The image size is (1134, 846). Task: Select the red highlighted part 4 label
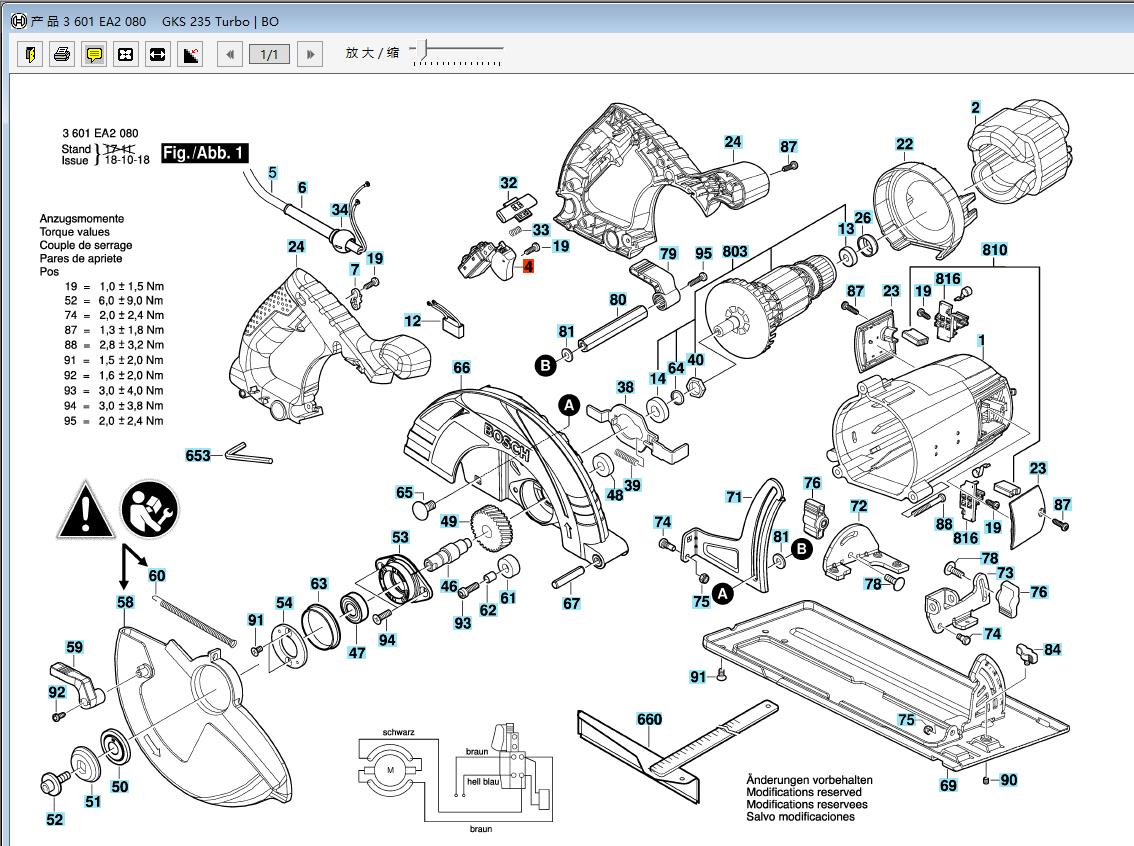pos(529,266)
